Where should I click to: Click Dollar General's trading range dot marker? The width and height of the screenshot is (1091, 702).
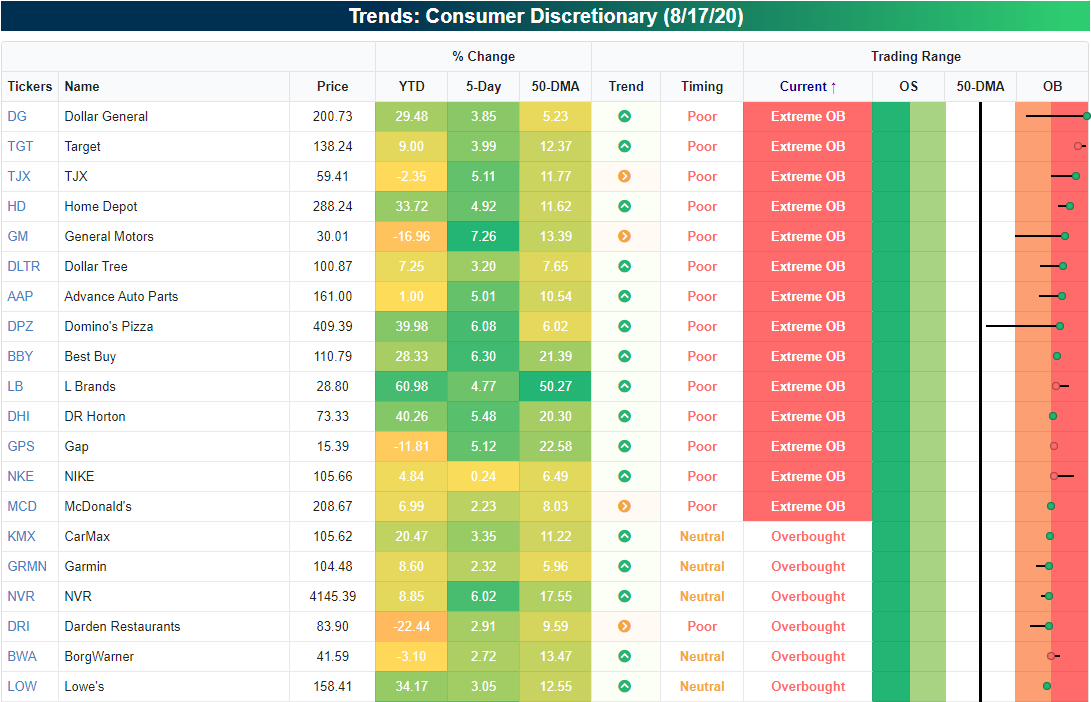1086,116
